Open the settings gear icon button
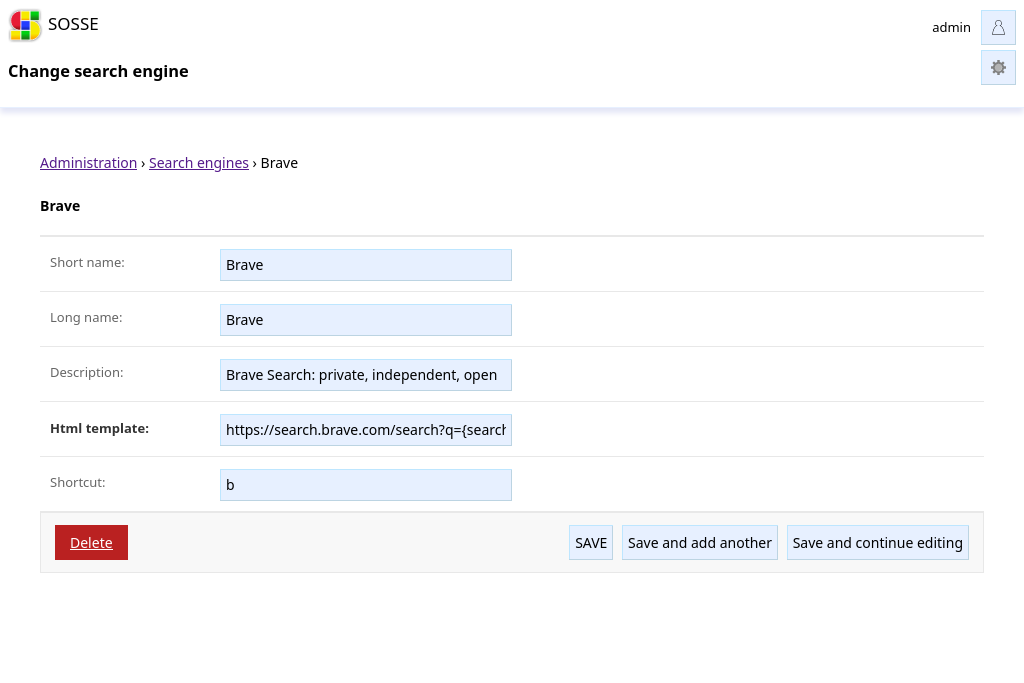Viewport: 1024px width, 683px height. tap(998, 67)
